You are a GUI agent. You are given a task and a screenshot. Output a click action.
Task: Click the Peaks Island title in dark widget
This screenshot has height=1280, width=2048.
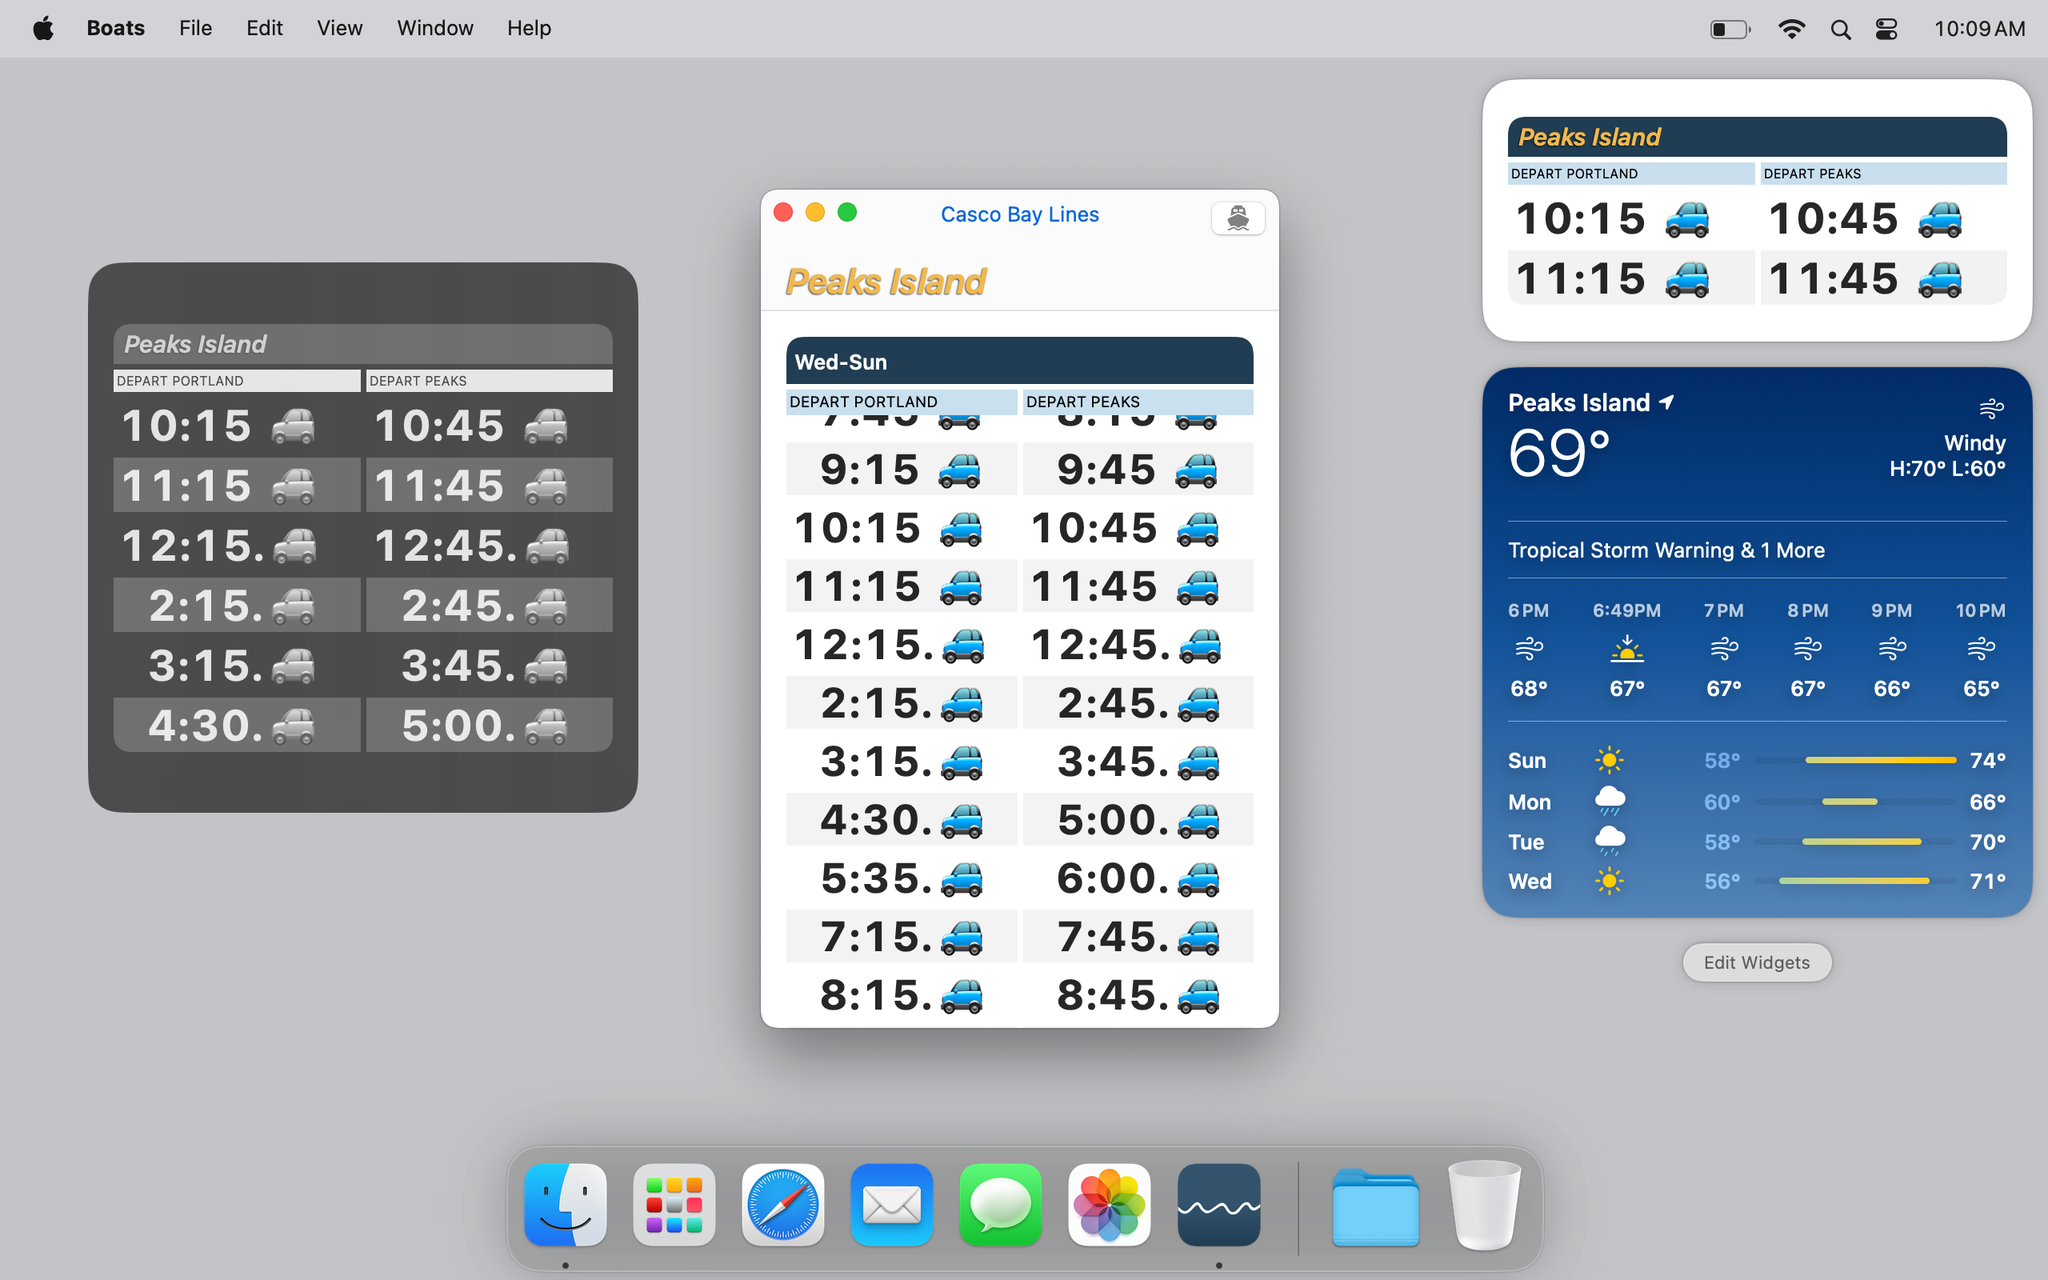point(195,344)
